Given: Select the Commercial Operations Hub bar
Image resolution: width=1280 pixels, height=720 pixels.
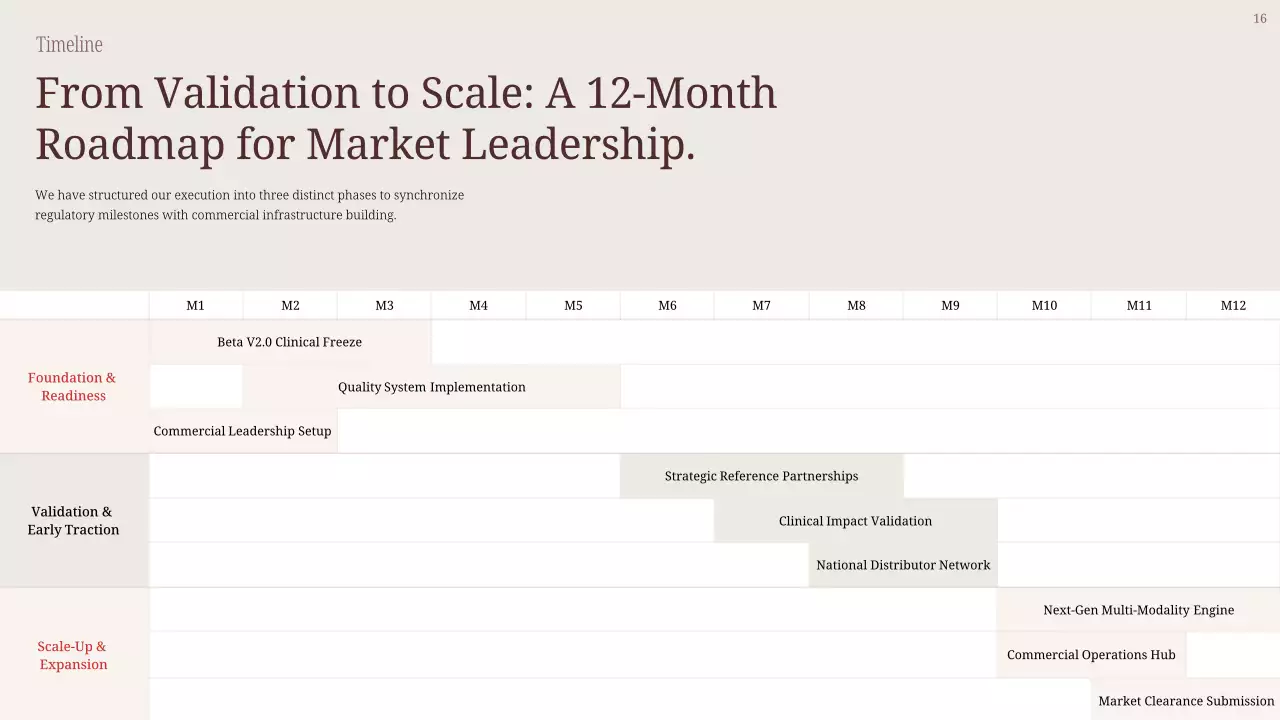Looking at the screenshot, I should [x=1091, y=655].
